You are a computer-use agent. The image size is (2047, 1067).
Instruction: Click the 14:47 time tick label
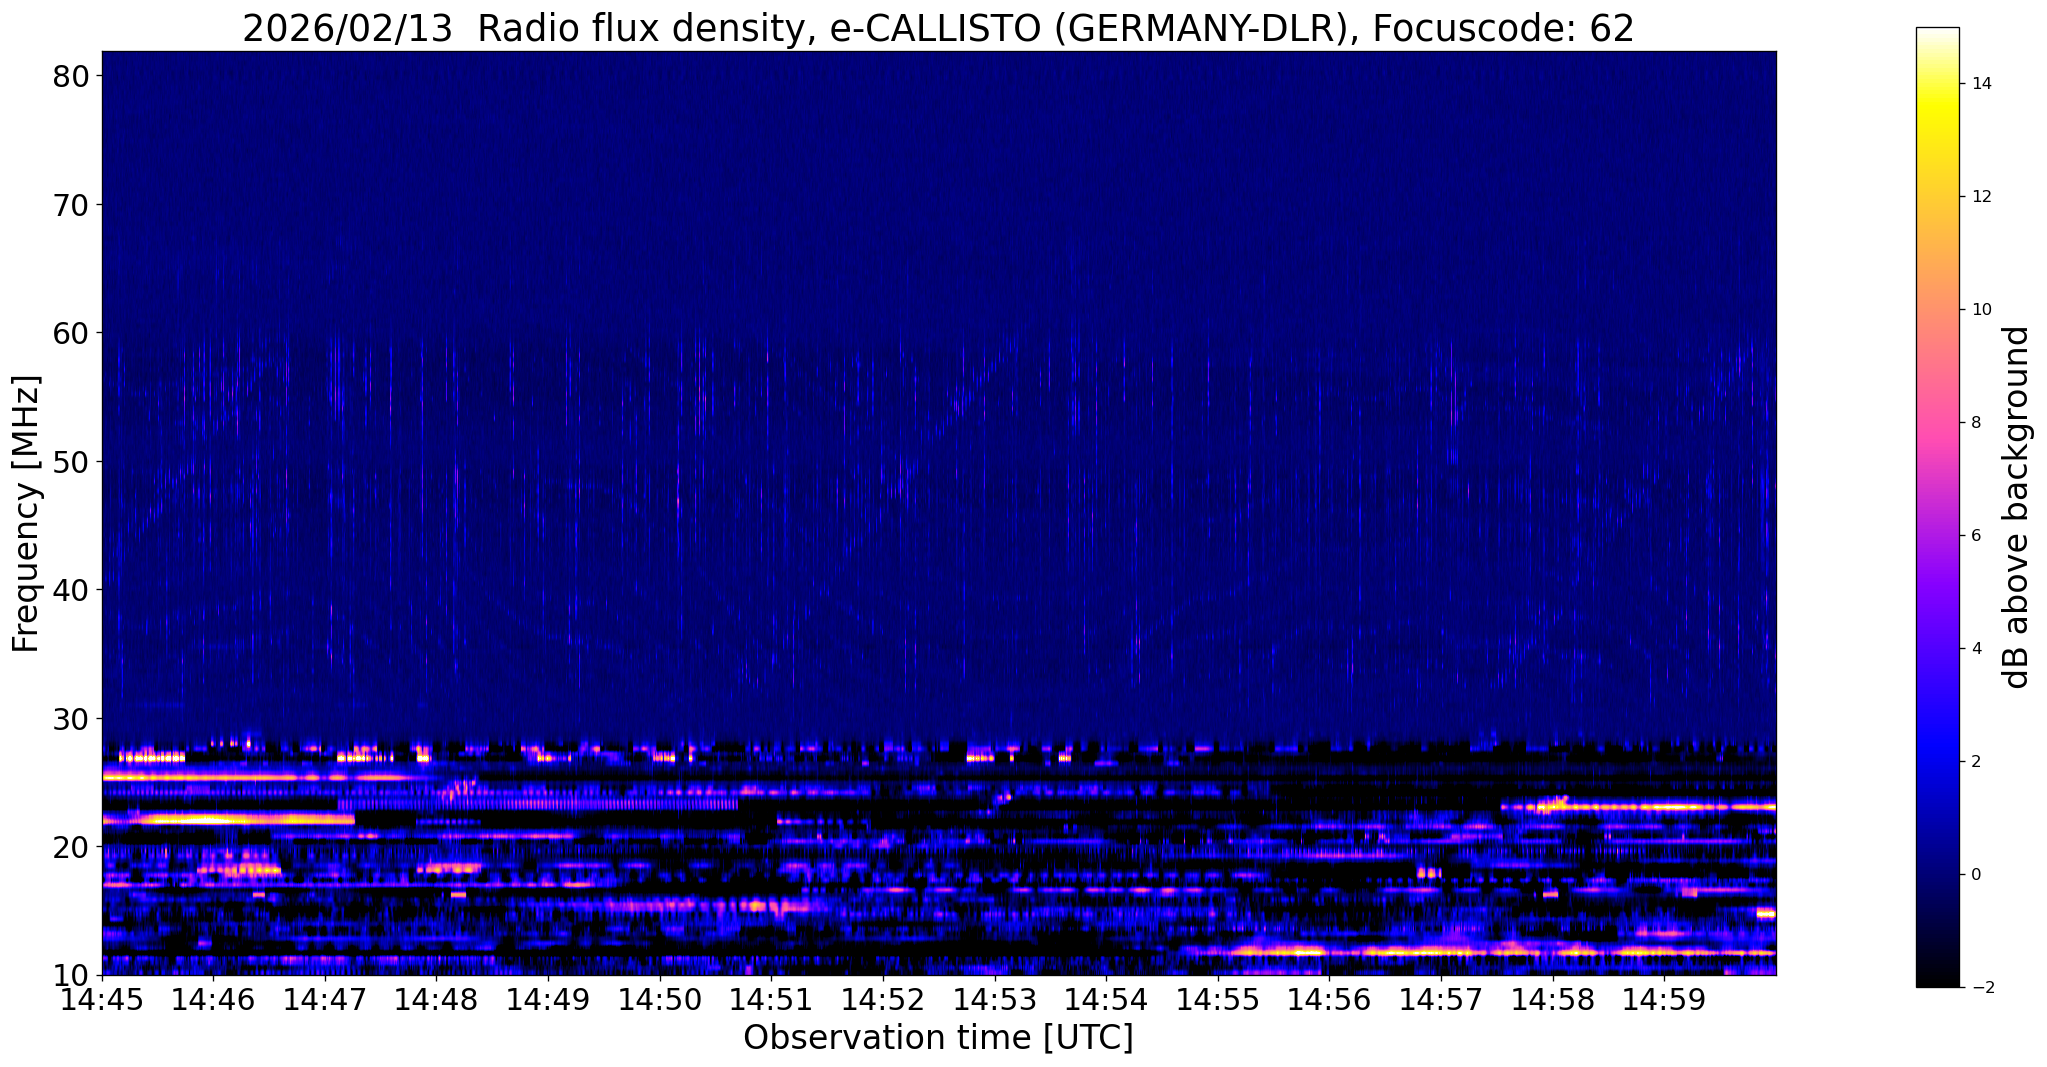click(325, 998)
